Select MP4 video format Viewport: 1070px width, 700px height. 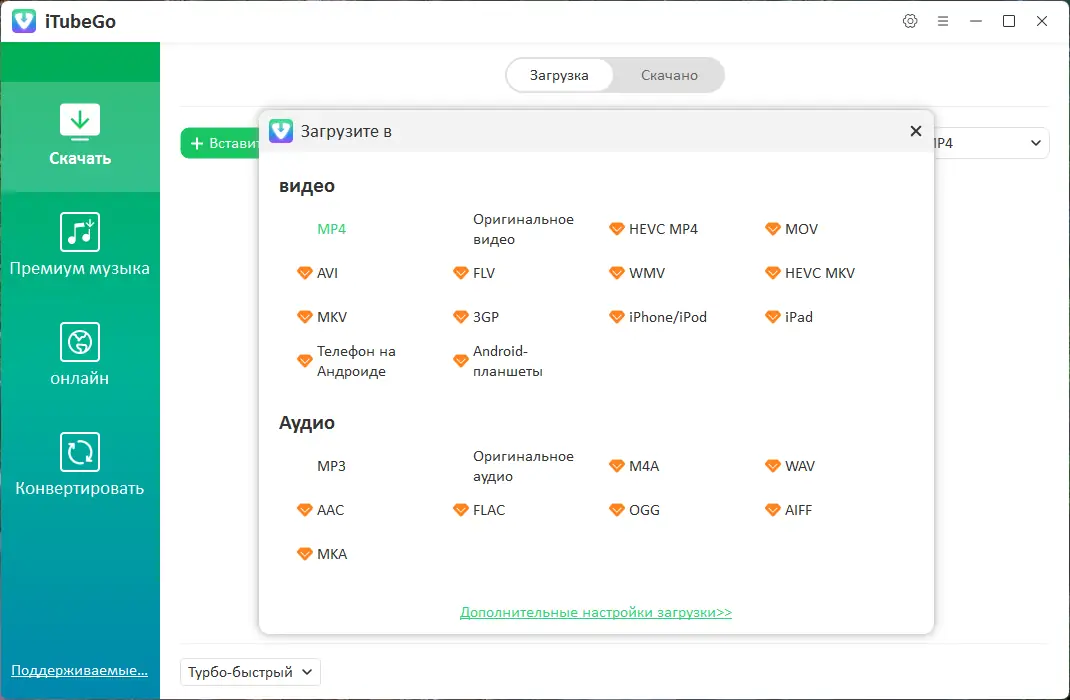tap(331, 229)
